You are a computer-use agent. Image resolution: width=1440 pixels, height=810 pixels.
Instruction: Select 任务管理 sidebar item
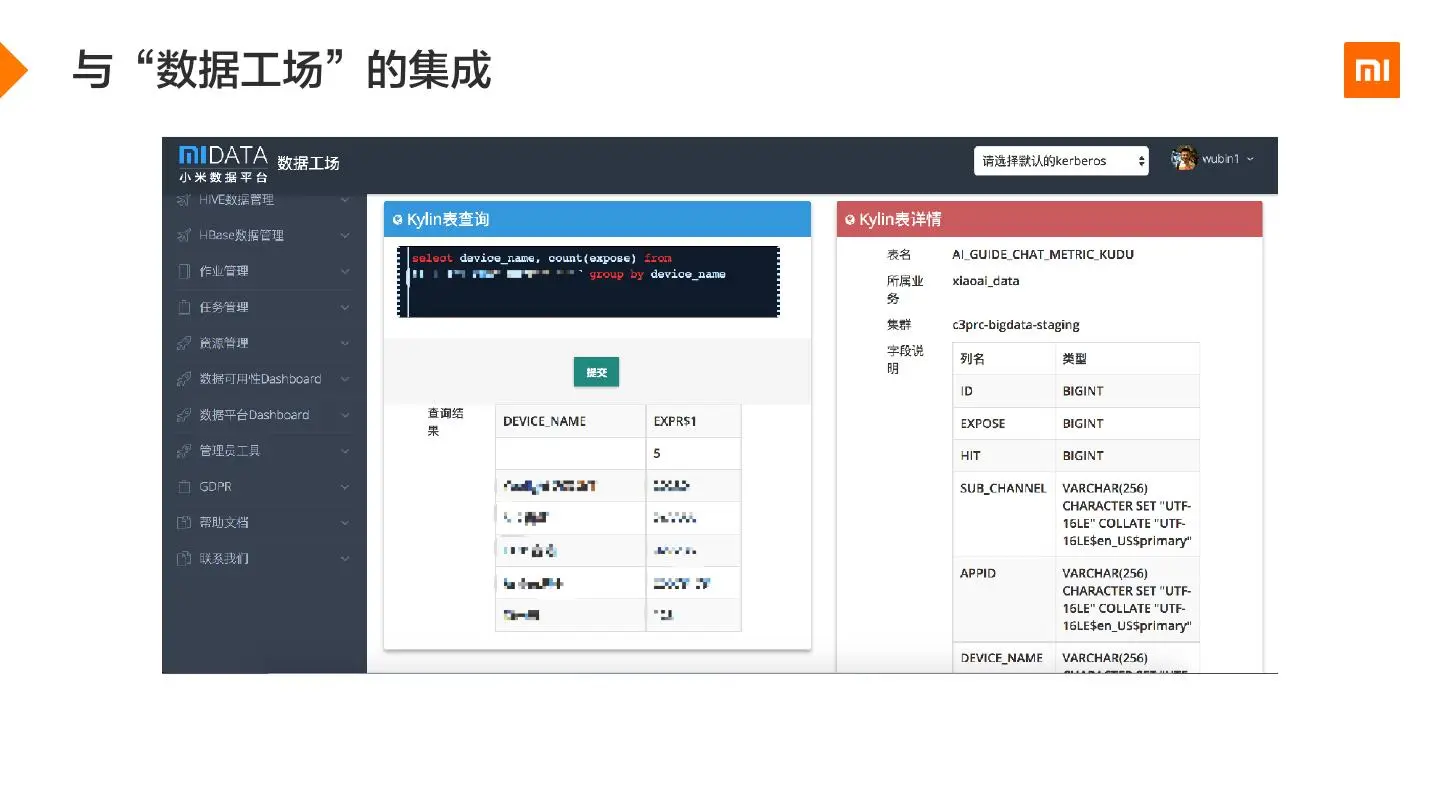[224, 308]
